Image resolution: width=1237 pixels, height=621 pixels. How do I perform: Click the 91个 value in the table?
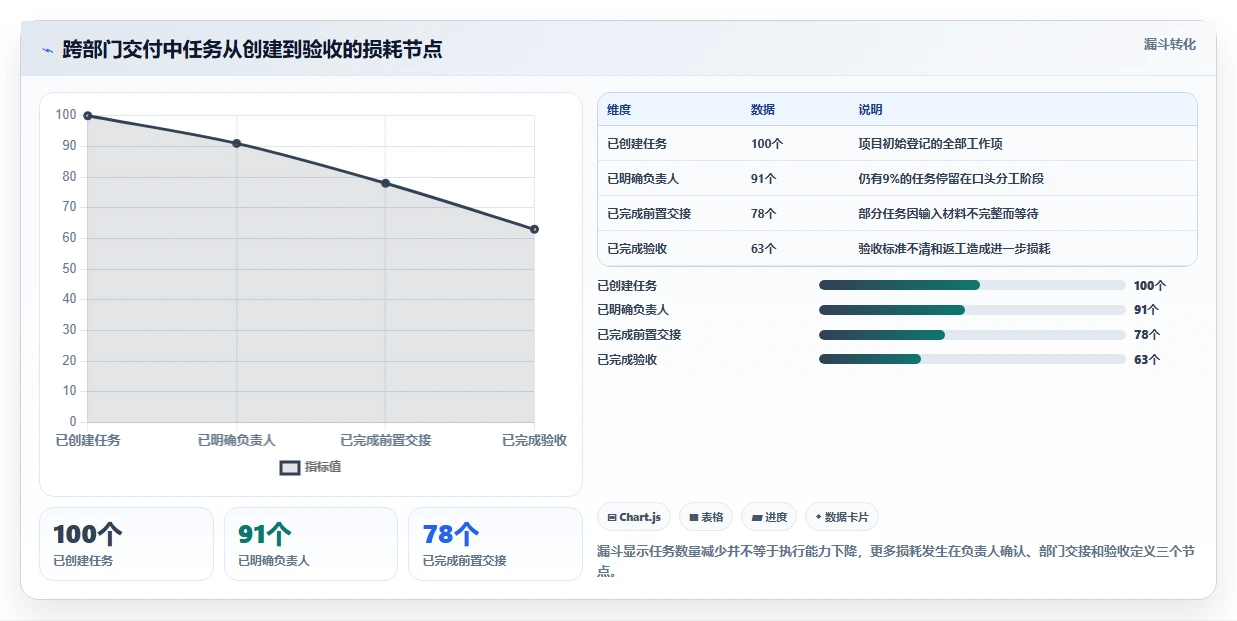[x=764, y=179]
